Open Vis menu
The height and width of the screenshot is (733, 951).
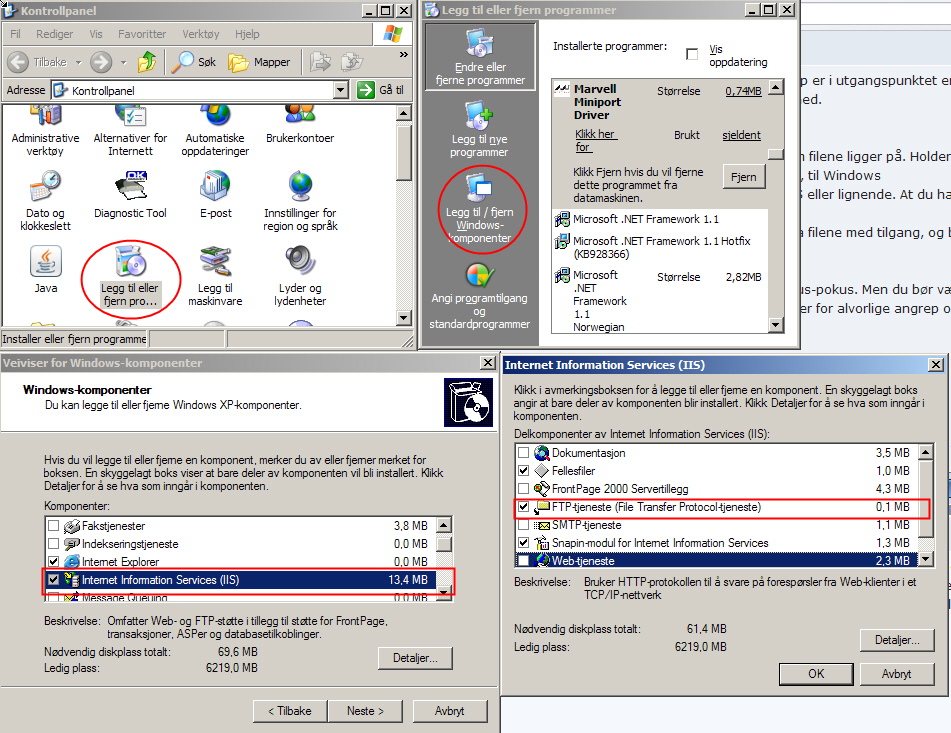[x=96, y=34]
